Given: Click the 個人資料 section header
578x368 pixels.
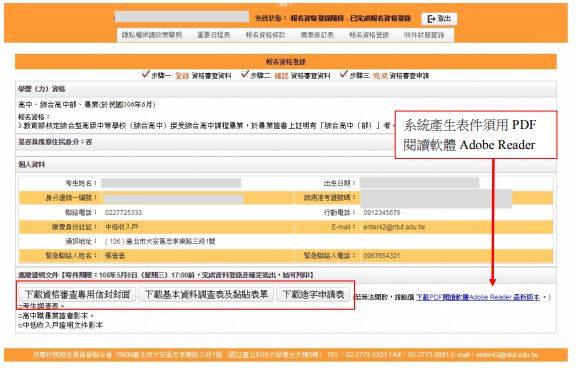Looking at the screenshot, I should 286,164.
